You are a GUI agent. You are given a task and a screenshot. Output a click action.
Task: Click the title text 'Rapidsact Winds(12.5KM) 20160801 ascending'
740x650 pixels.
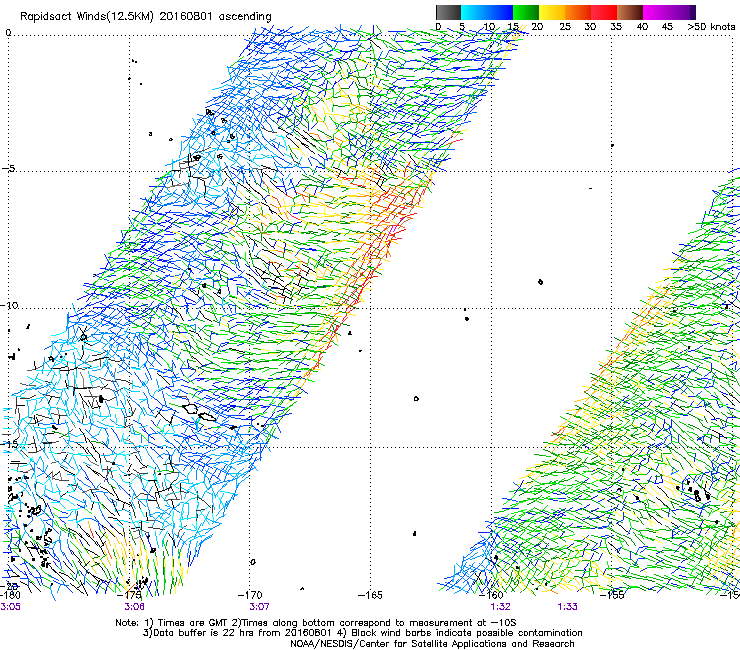coord(146,17)
